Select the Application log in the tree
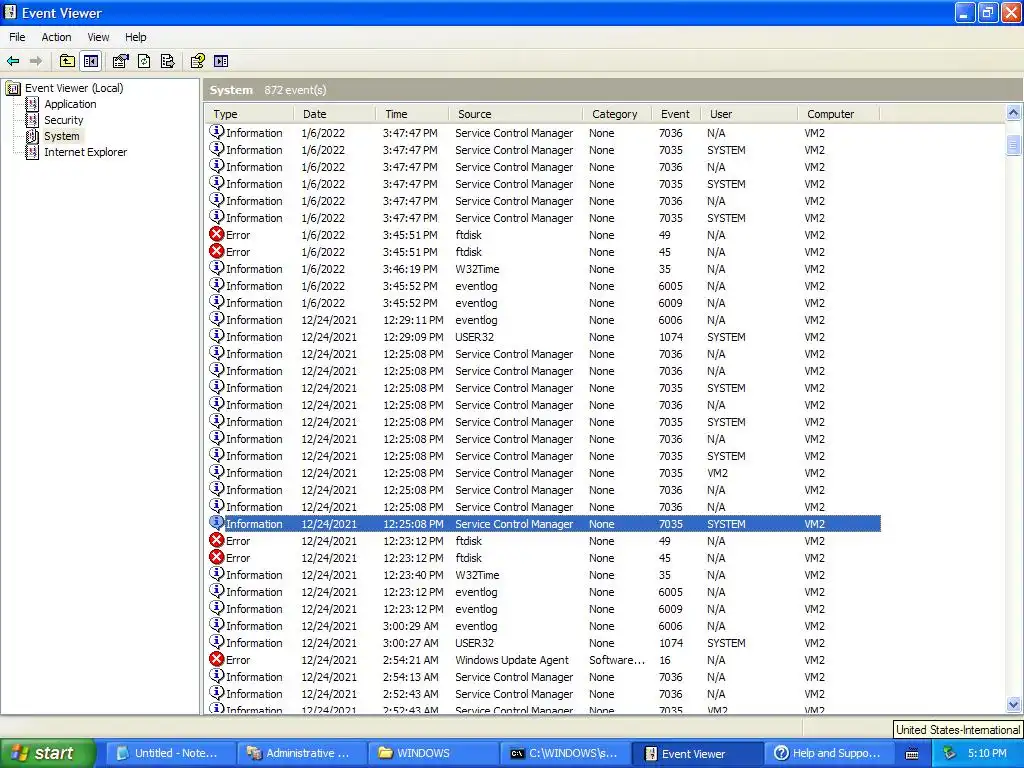 coord(70,104)
